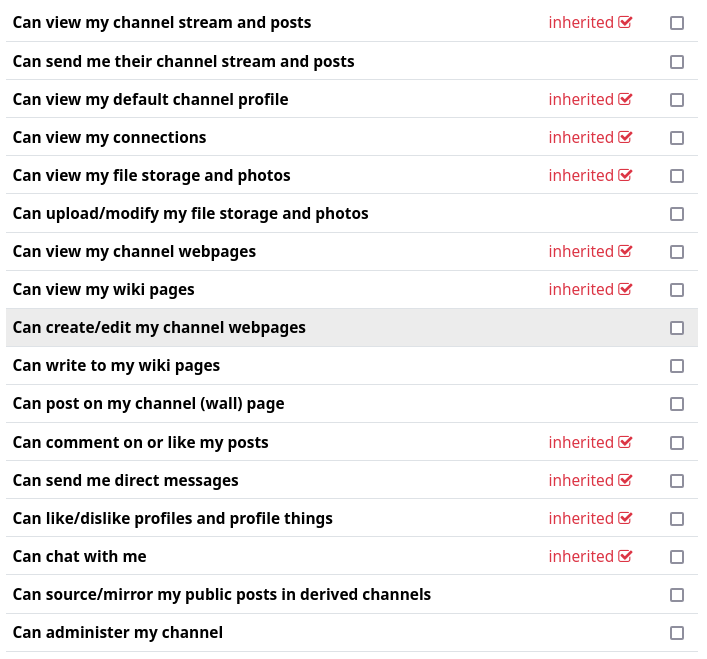
Task: Check 'Can administer my channel' box
Action: [x=677, y=633]
